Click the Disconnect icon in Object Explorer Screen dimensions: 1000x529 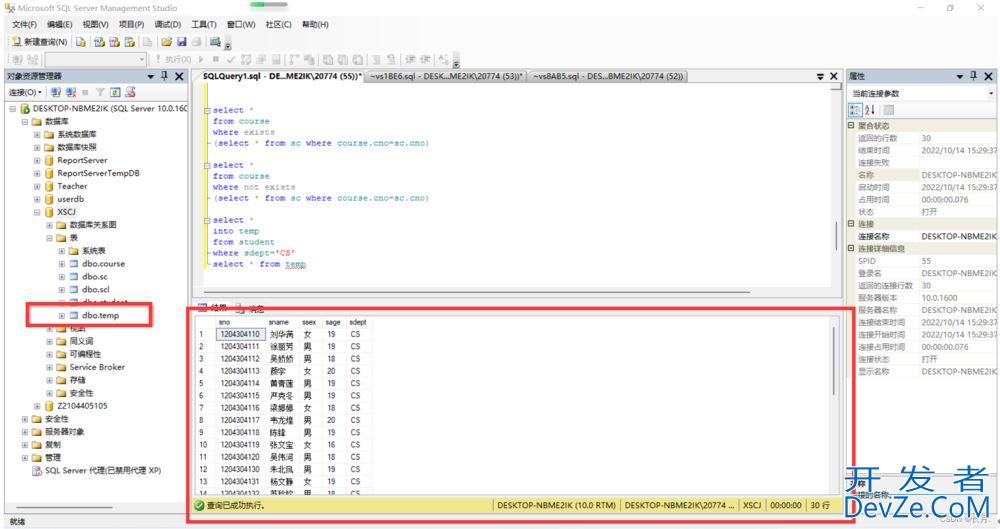pyautogui.click(x=71, y=93)
